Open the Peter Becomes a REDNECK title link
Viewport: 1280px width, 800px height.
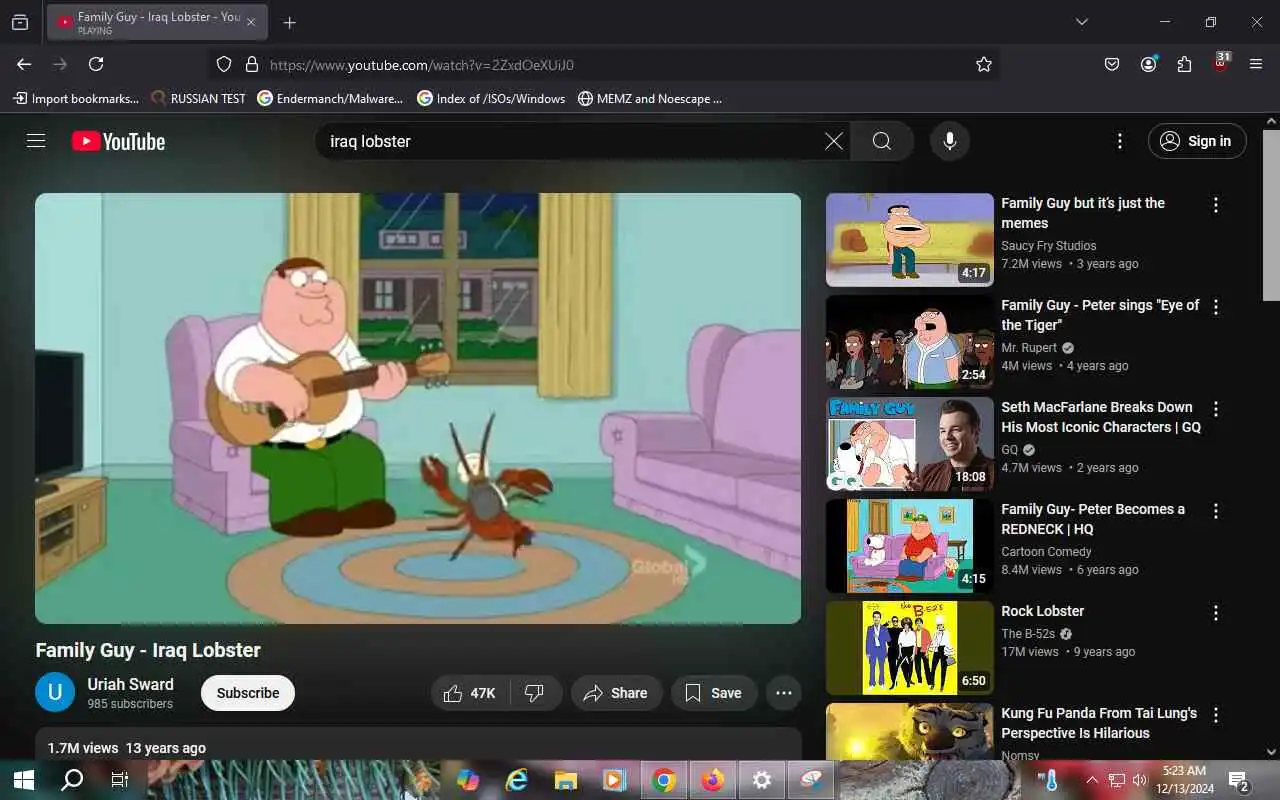[x=1093, y=519]
